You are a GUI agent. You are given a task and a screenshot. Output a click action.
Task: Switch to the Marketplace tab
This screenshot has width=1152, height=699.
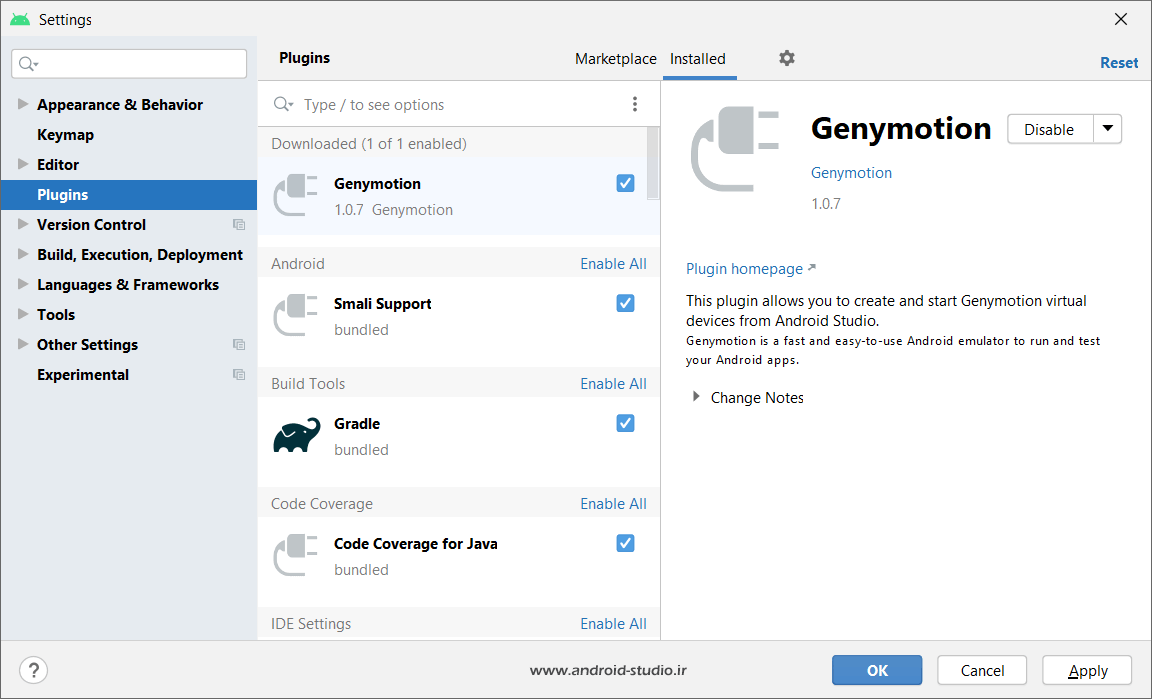coord(615,59)
